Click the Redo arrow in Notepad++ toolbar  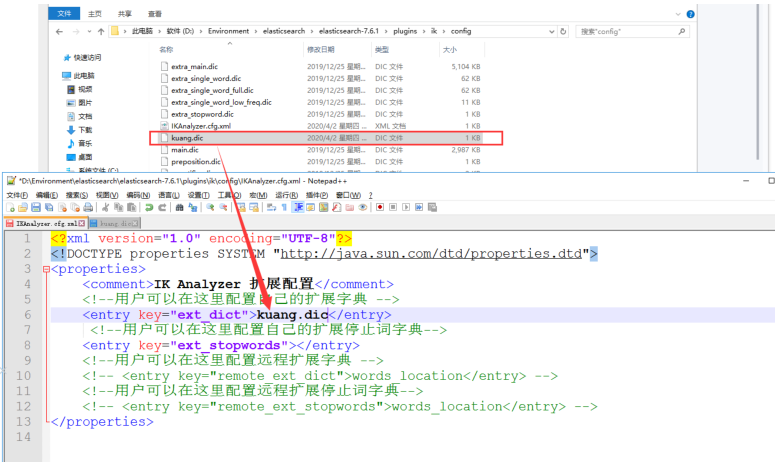161,207
